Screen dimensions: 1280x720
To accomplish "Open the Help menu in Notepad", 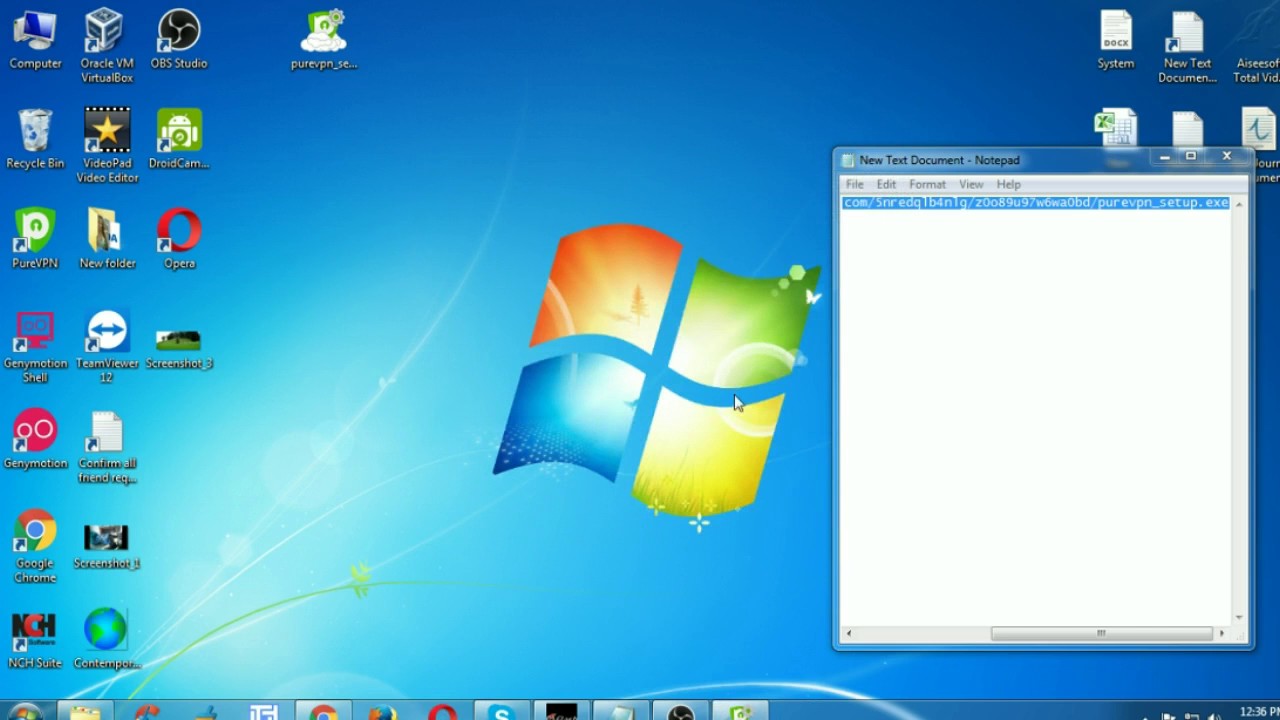I will [x=1008, y=184].
